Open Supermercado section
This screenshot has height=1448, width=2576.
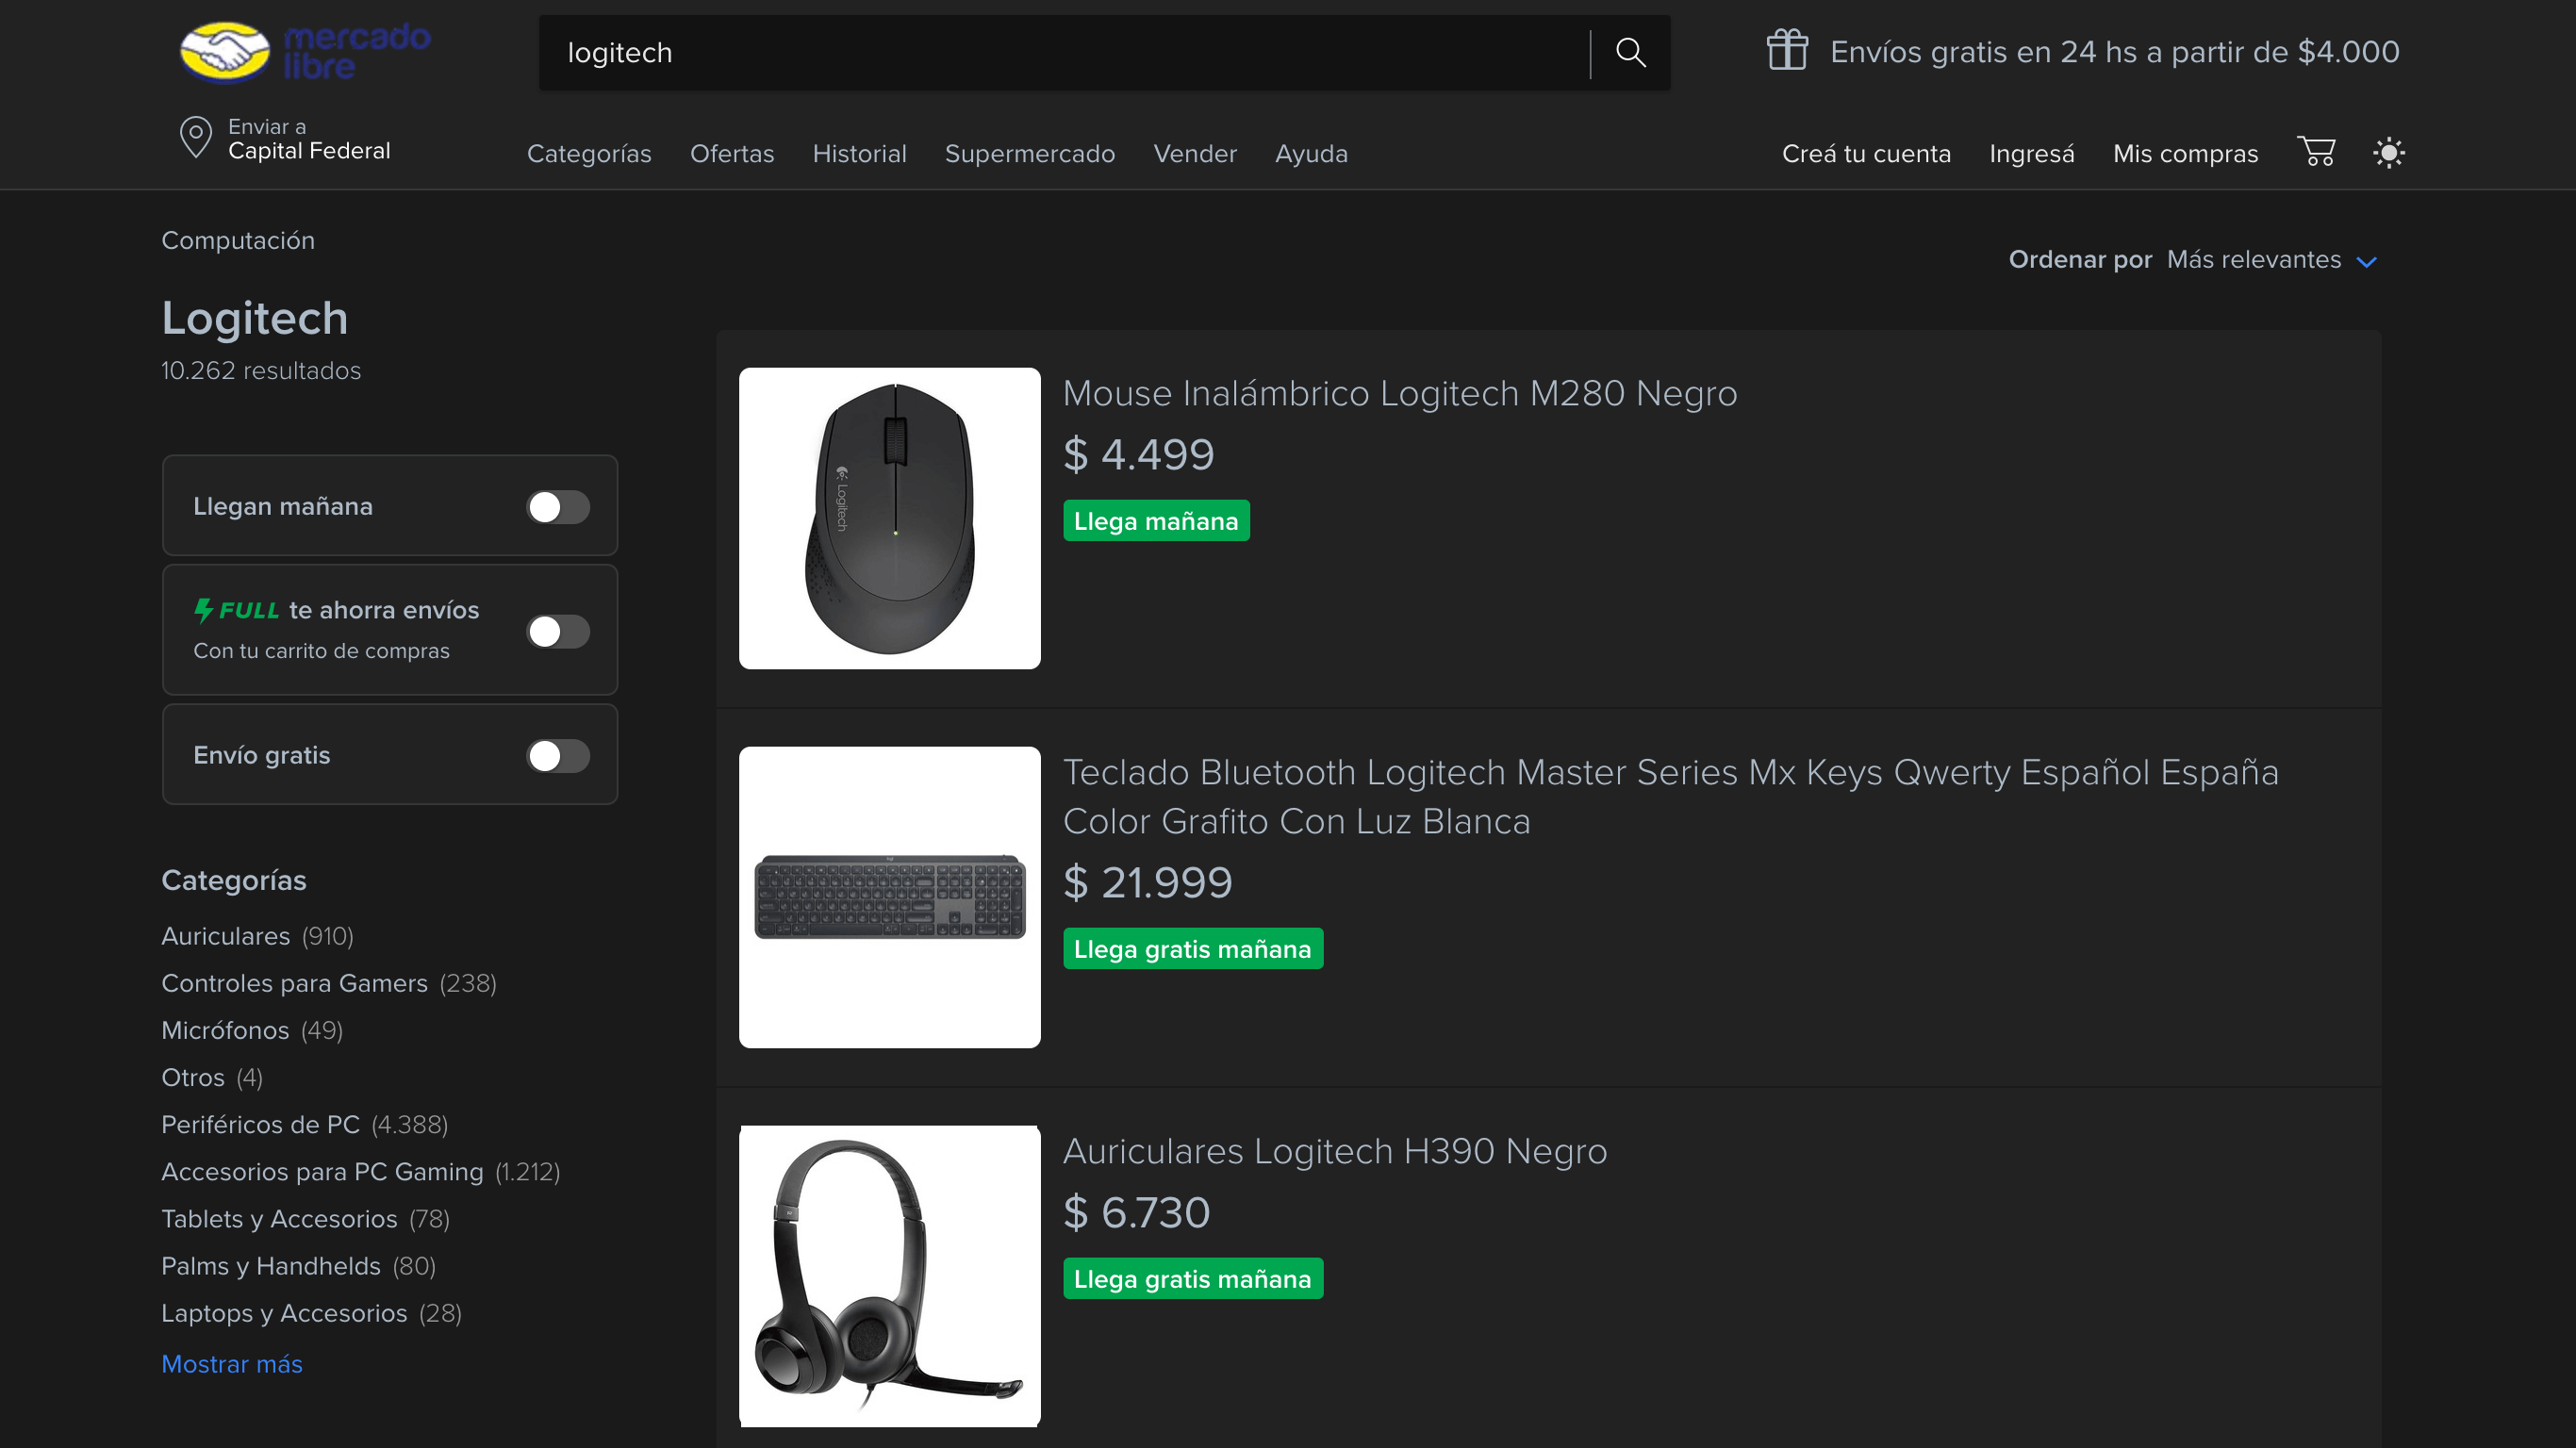(x=1030, y=153)
